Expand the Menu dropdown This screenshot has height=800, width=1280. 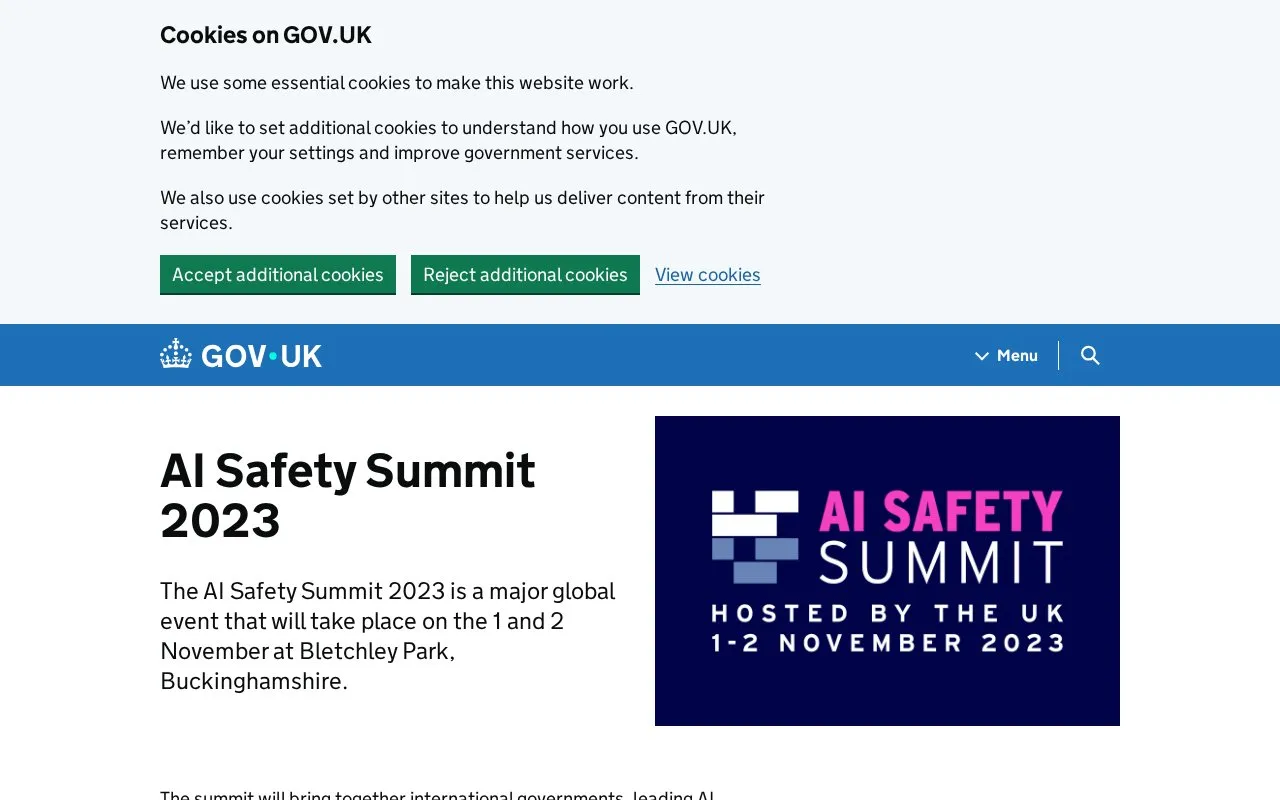(x=1007, y=355)
